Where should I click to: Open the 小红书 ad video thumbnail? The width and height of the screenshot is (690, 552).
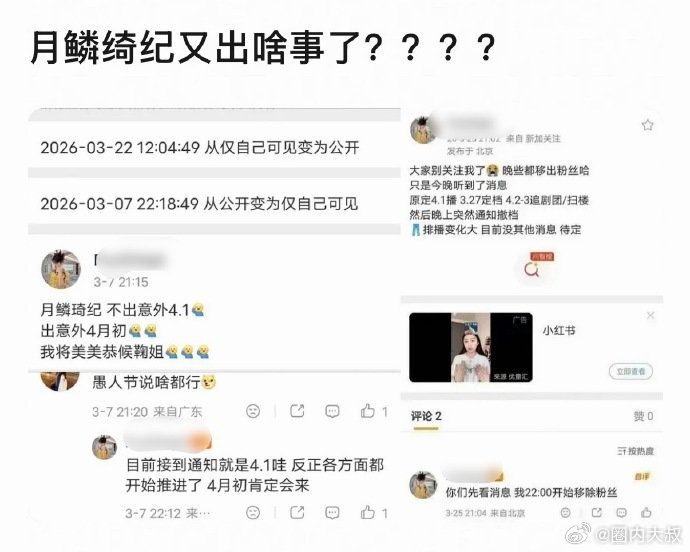(x=470, y=347)
